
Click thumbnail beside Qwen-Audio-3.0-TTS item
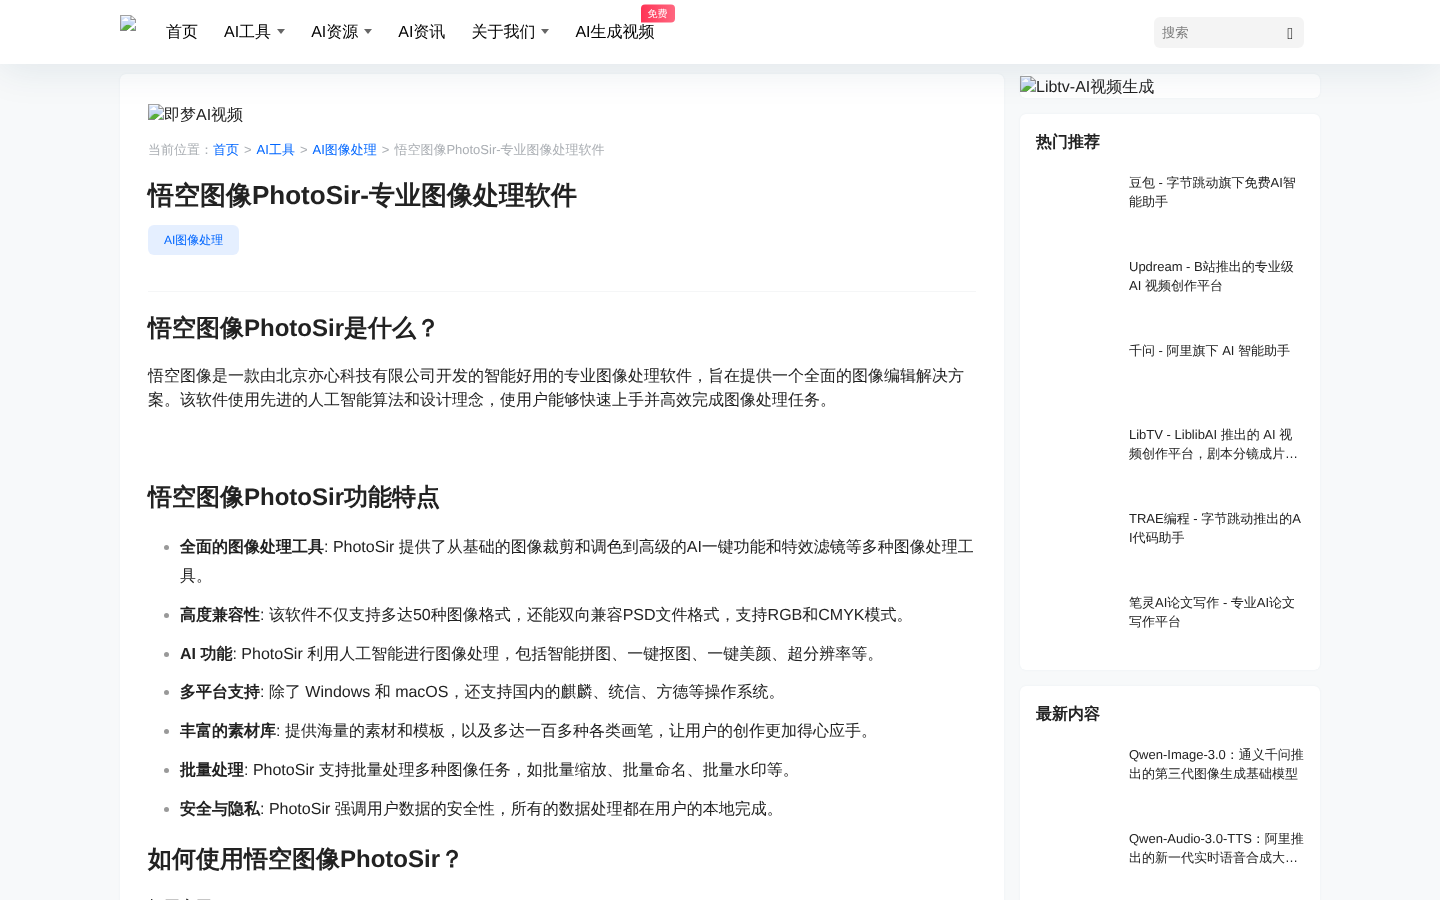(x=1076, y=856)
